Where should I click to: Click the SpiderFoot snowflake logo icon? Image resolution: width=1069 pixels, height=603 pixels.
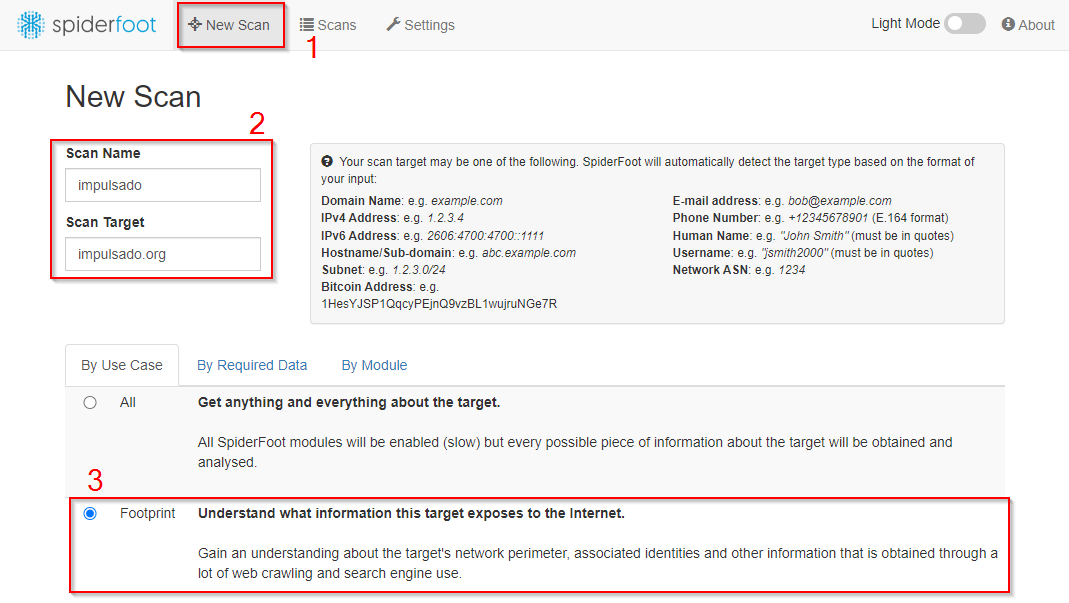click(32, 25)
